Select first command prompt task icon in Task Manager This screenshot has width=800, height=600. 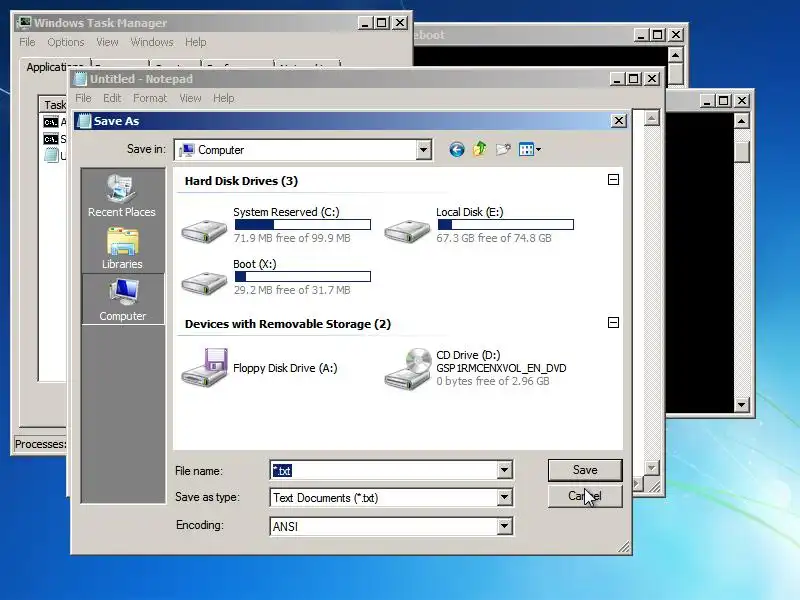click(51, 122)
